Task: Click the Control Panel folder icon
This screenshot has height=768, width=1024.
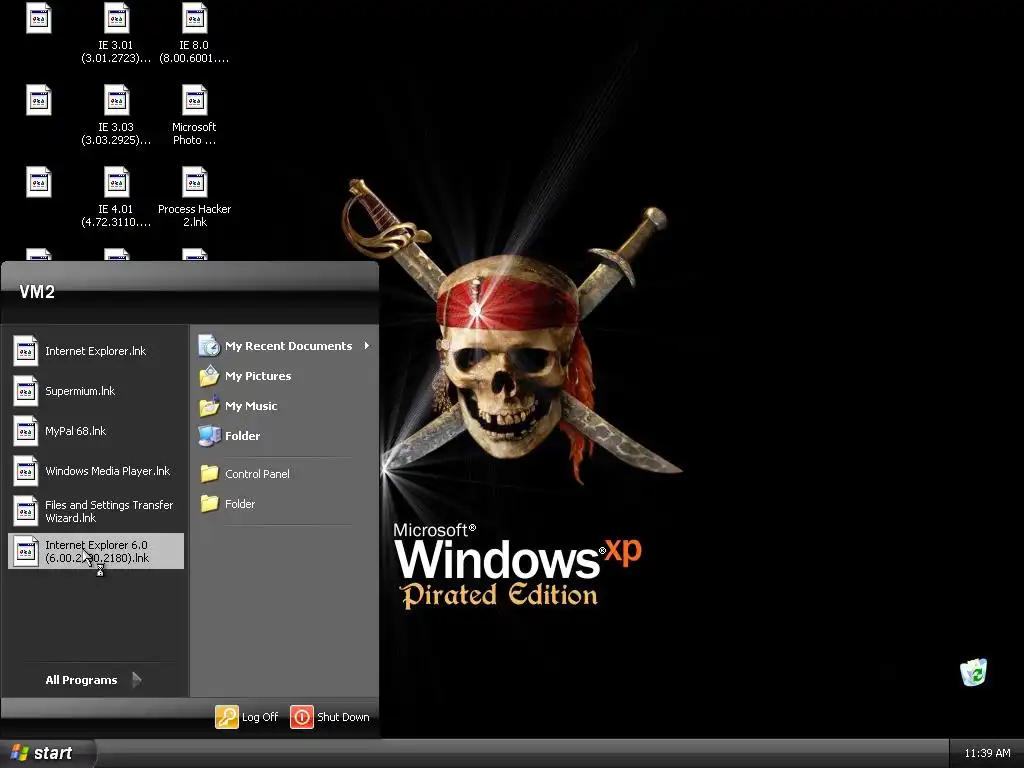Action: [209, 473]
